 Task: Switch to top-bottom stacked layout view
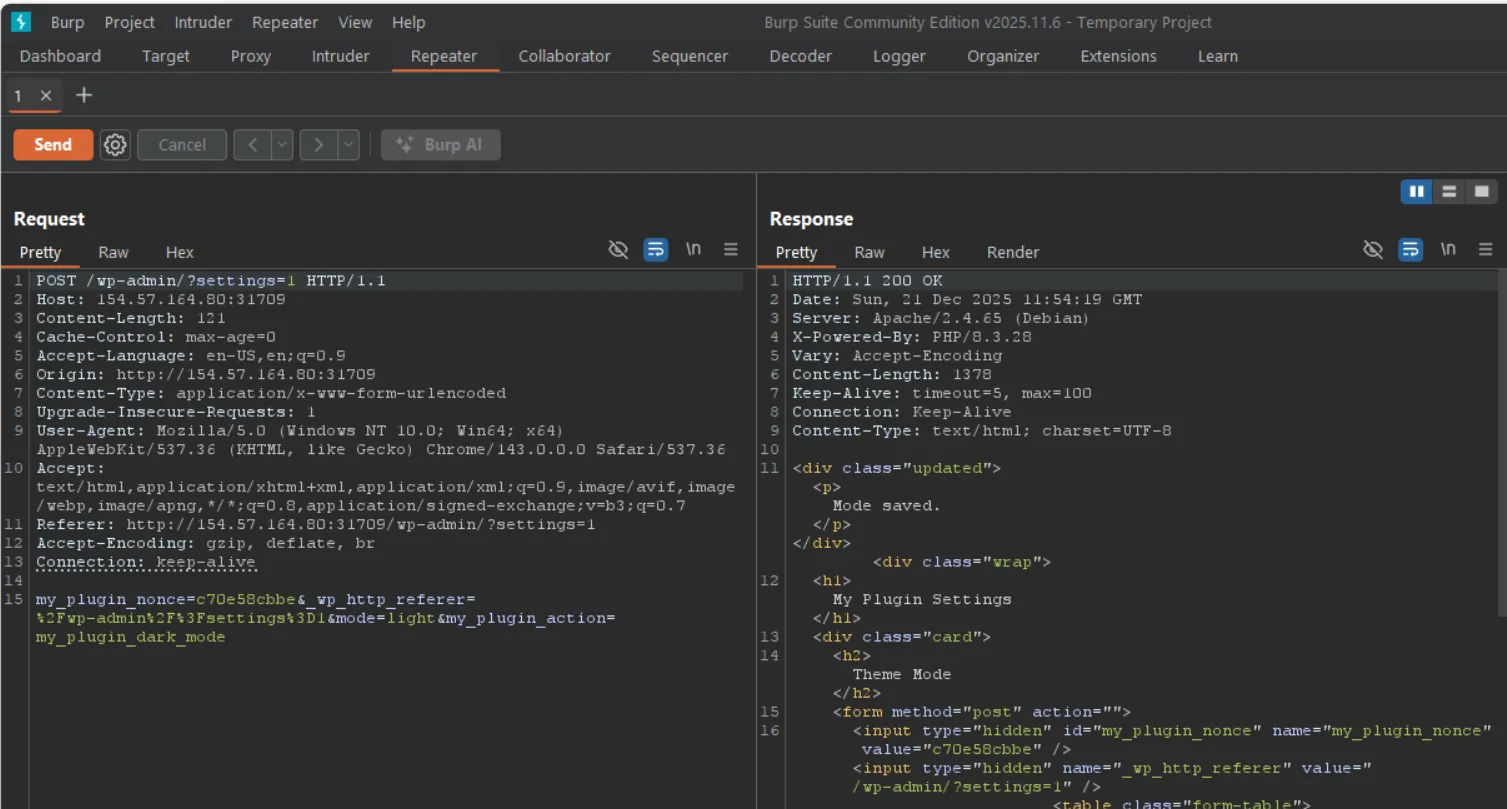[x=1448, y=192]
